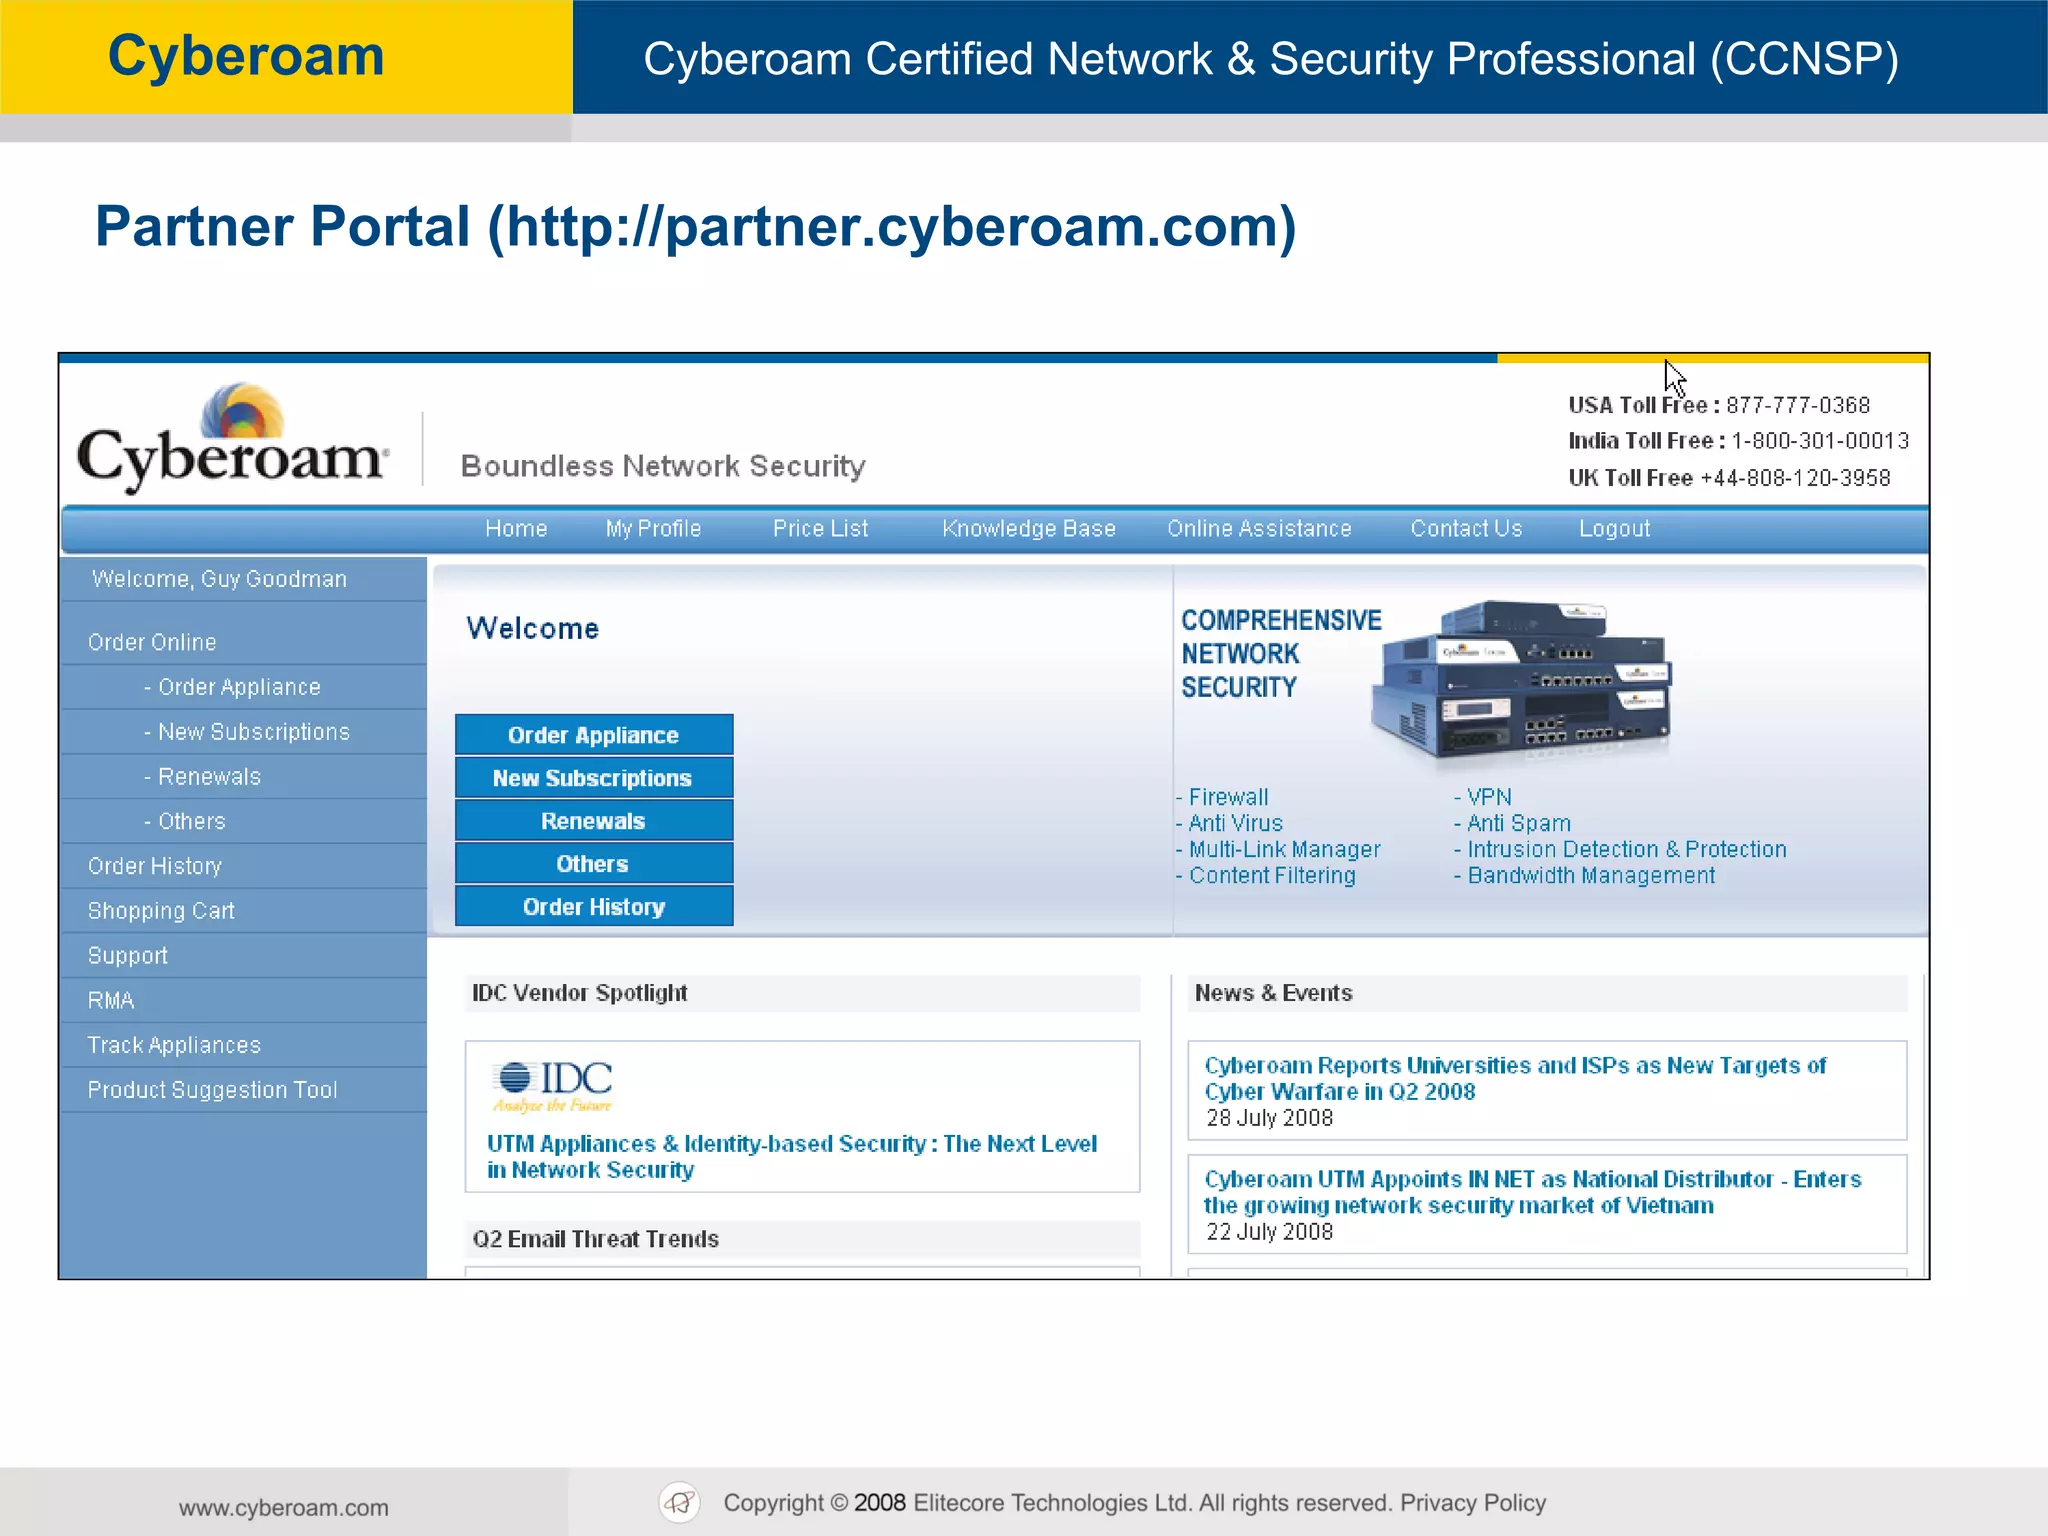
Task: Click www.cyberoam.com in the footer
Action: pos(284,1508)
